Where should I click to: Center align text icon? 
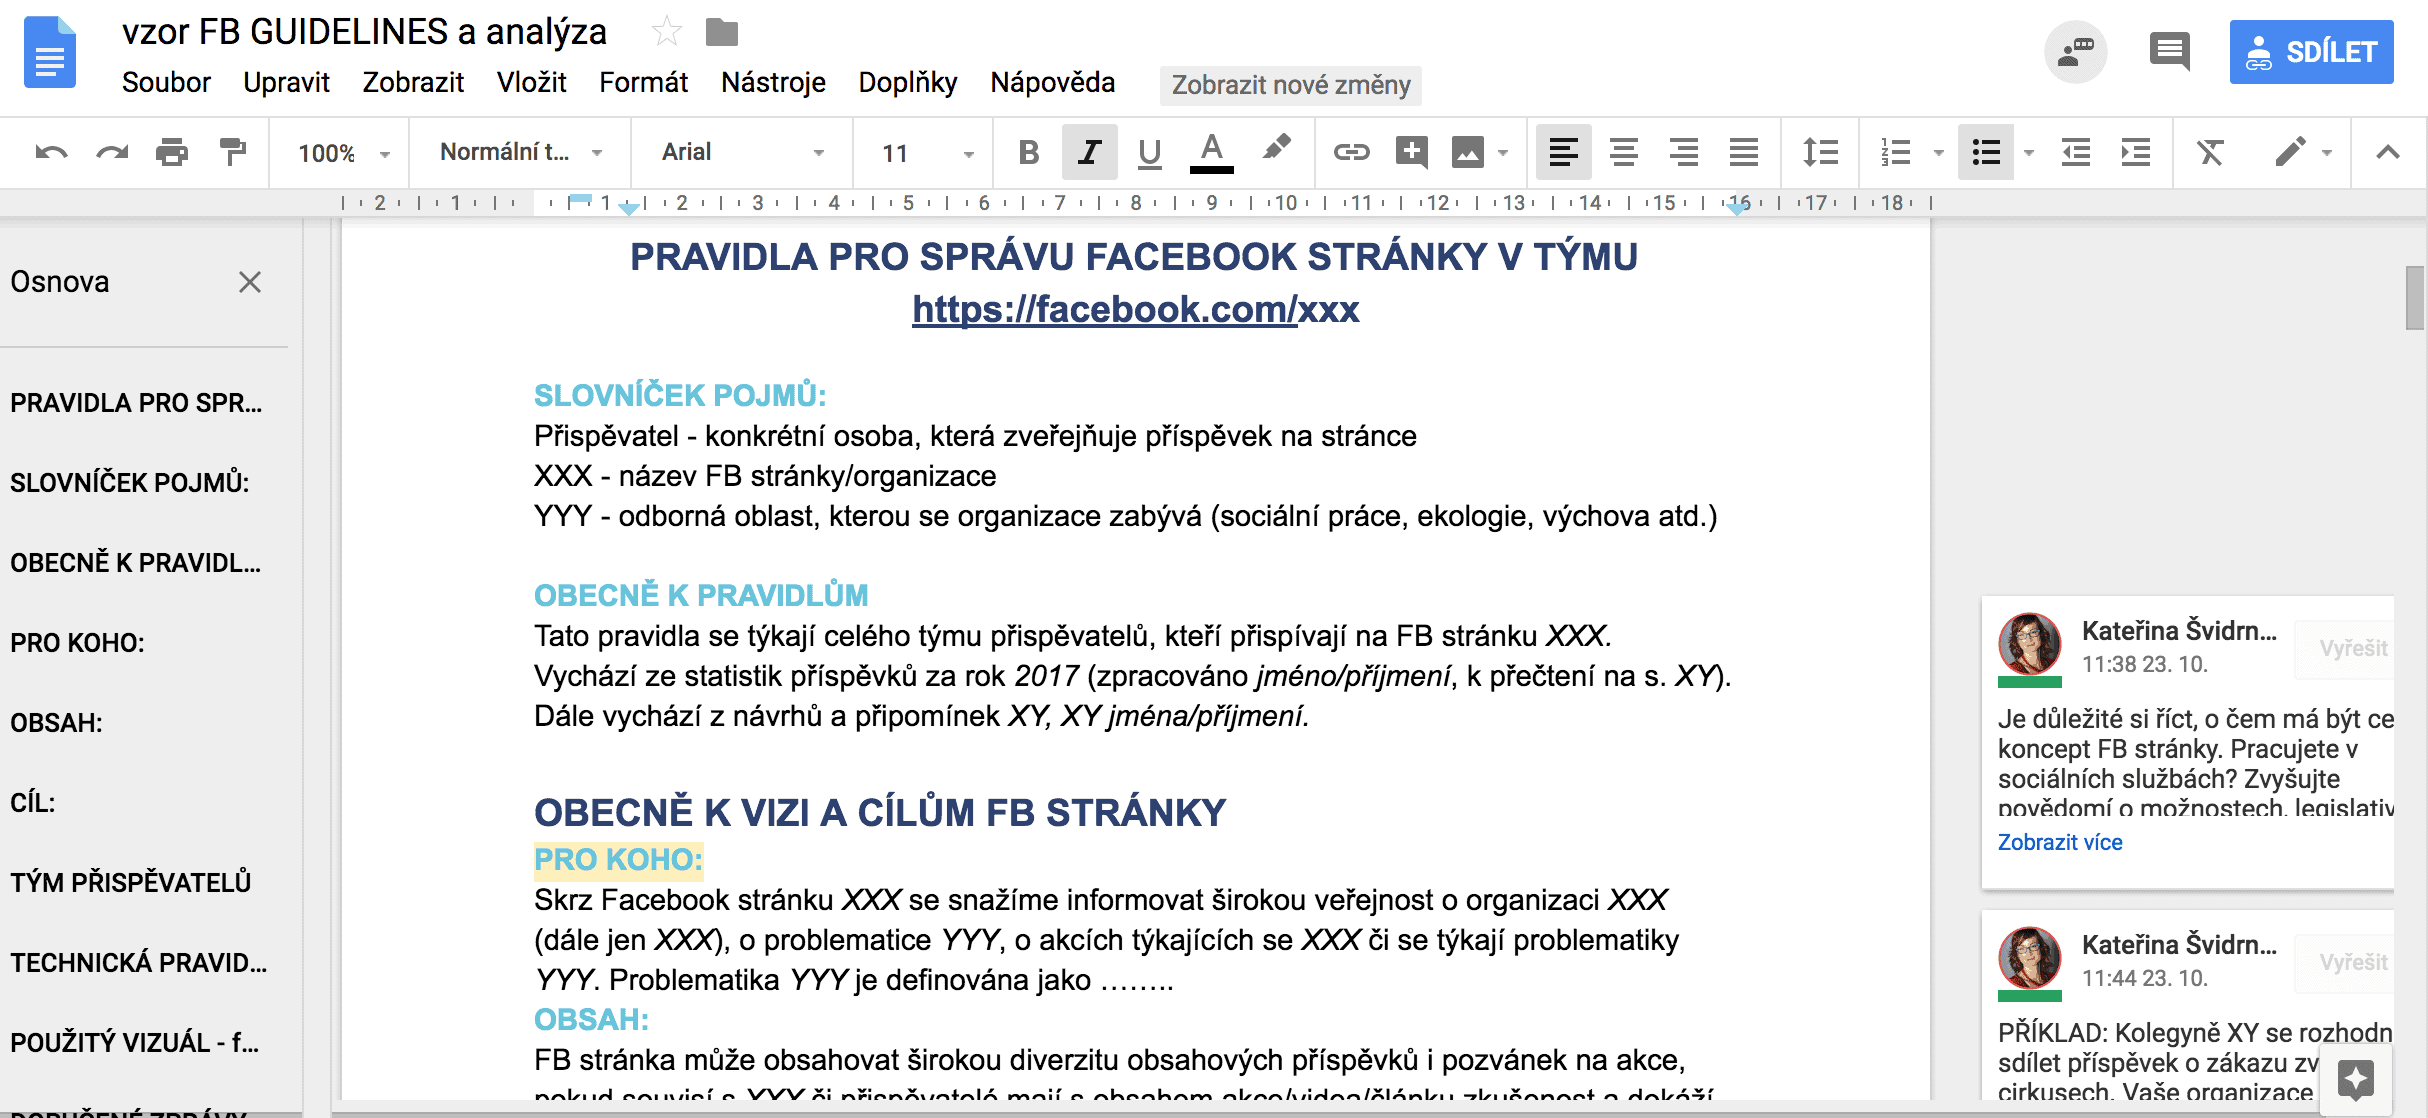click(1624, 152)
